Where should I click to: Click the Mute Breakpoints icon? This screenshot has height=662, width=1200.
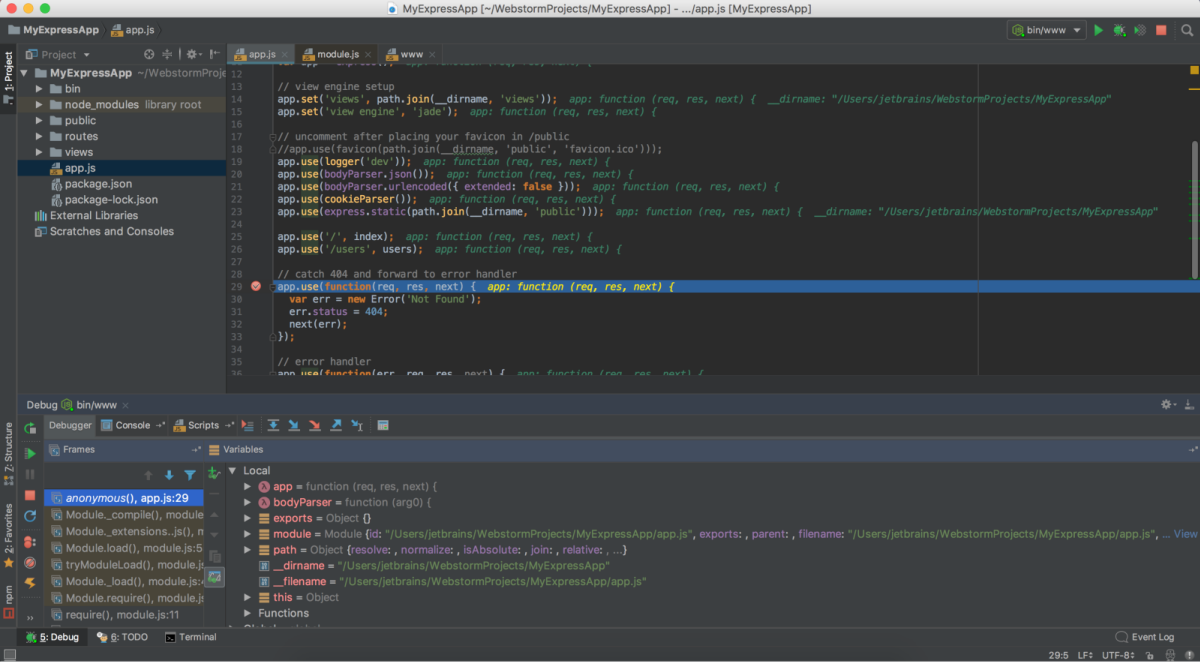tap(30, 562)
